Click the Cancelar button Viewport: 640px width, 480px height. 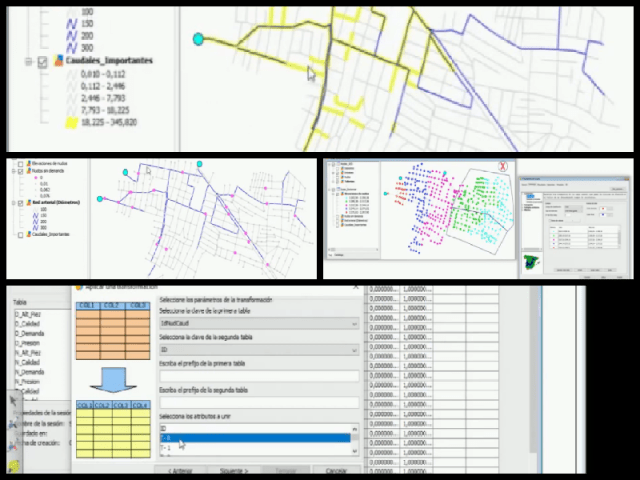coord(336,470)
